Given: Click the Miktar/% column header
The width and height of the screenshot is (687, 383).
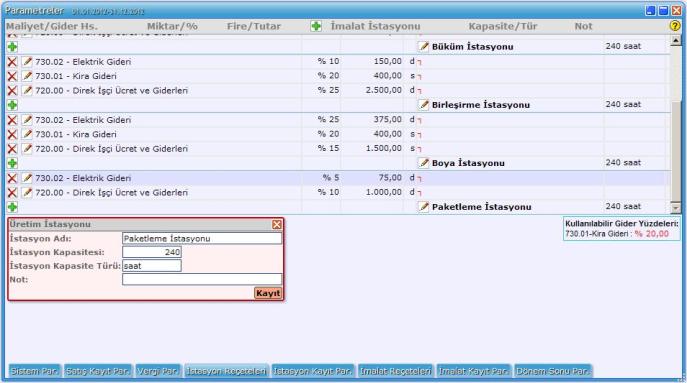Looking at the screenshot, I should (172, 26).
